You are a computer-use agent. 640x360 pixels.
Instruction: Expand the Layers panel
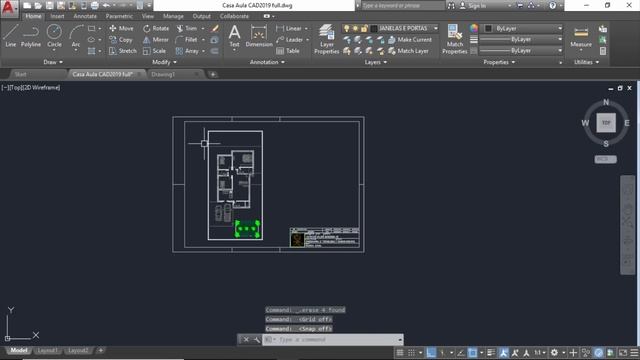pyautogui.click(x=376, y=62)
